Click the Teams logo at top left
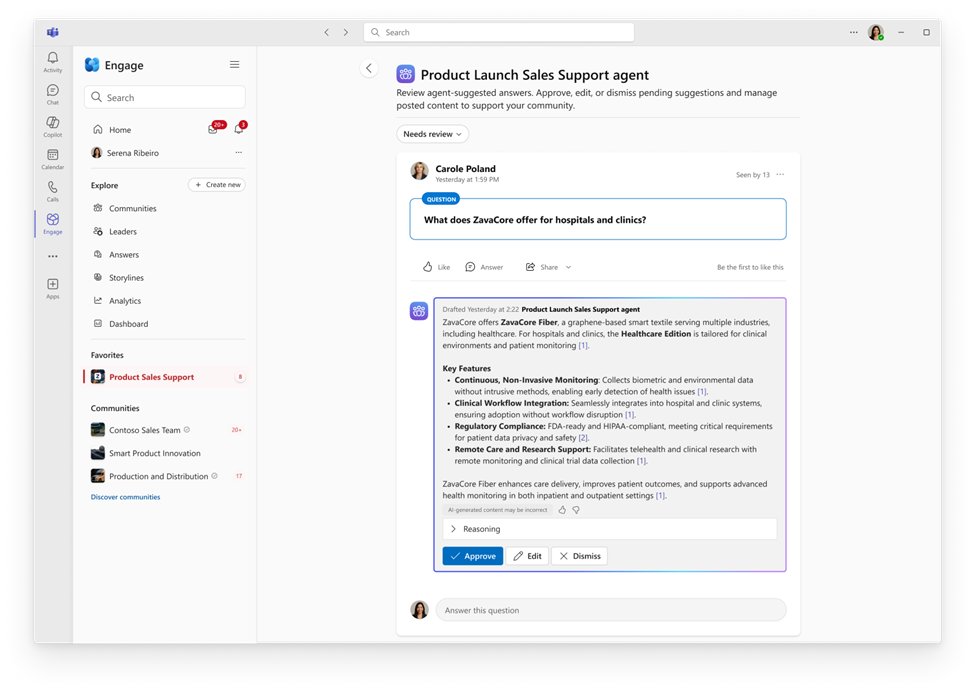 (53, 32)
